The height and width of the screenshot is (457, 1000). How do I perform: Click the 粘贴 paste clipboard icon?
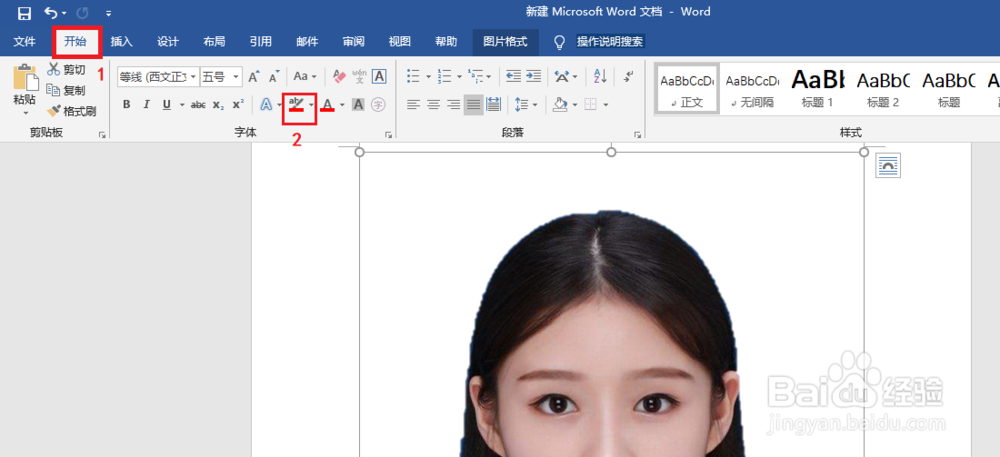coord(25,78)
